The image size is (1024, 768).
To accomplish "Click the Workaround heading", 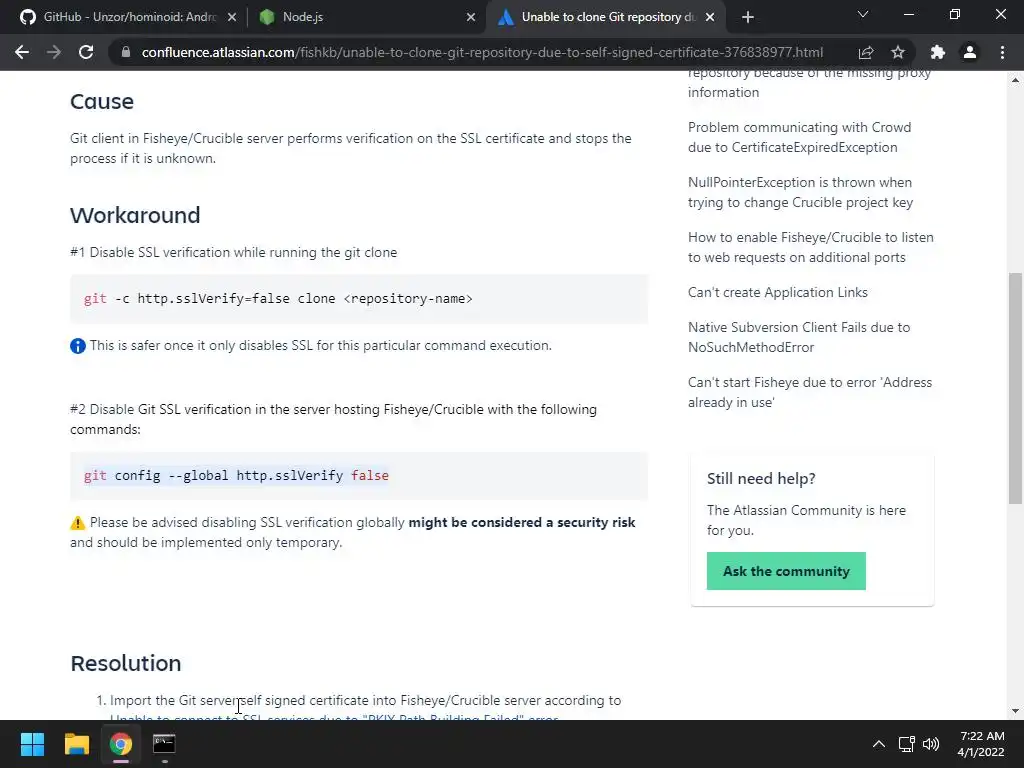I will pos(135,215).
